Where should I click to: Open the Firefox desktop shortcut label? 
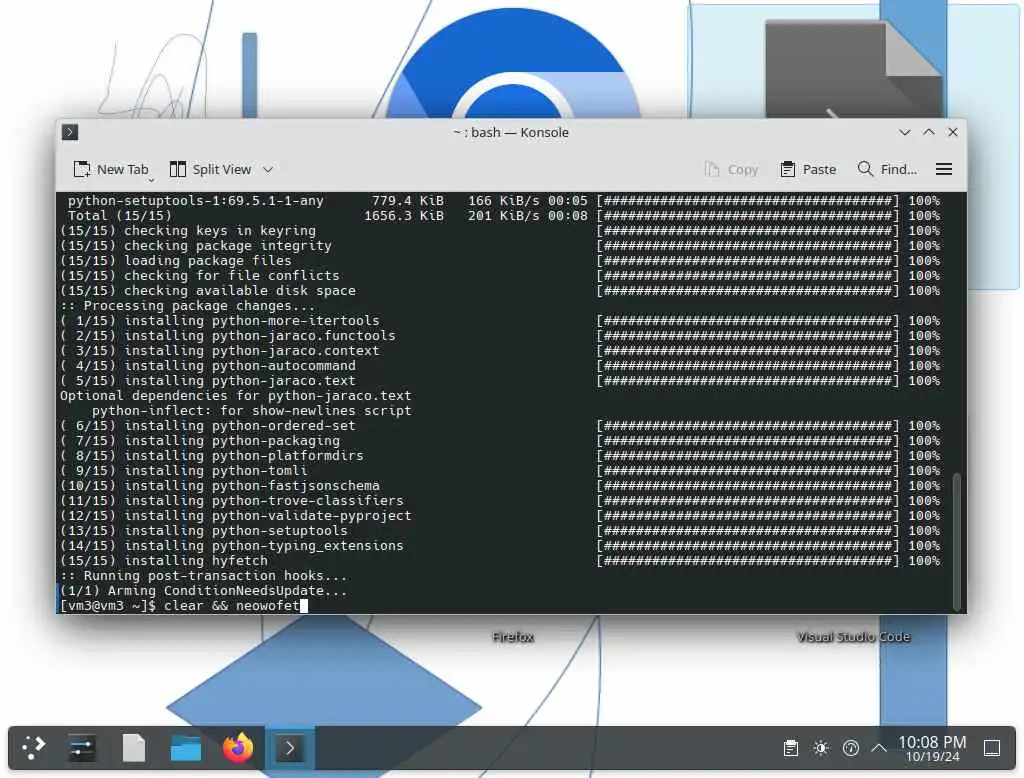(513, 637)
